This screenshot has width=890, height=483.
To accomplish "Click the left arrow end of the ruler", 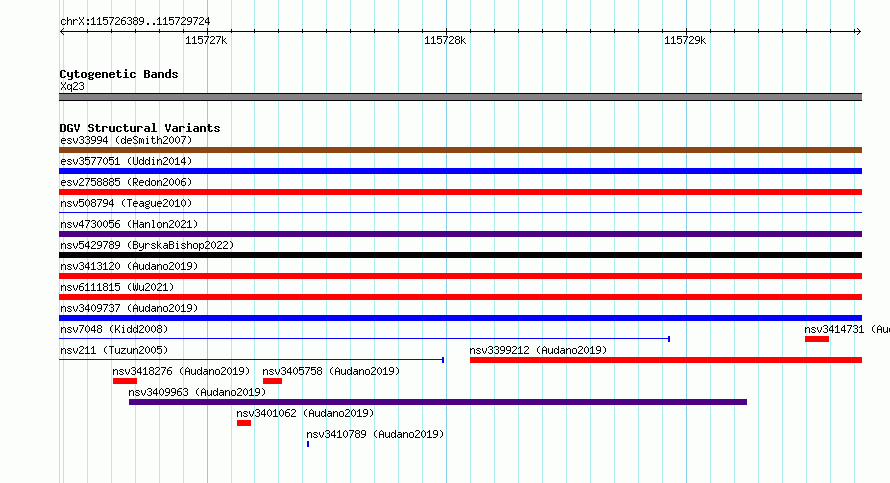I will tap(62, 31).
